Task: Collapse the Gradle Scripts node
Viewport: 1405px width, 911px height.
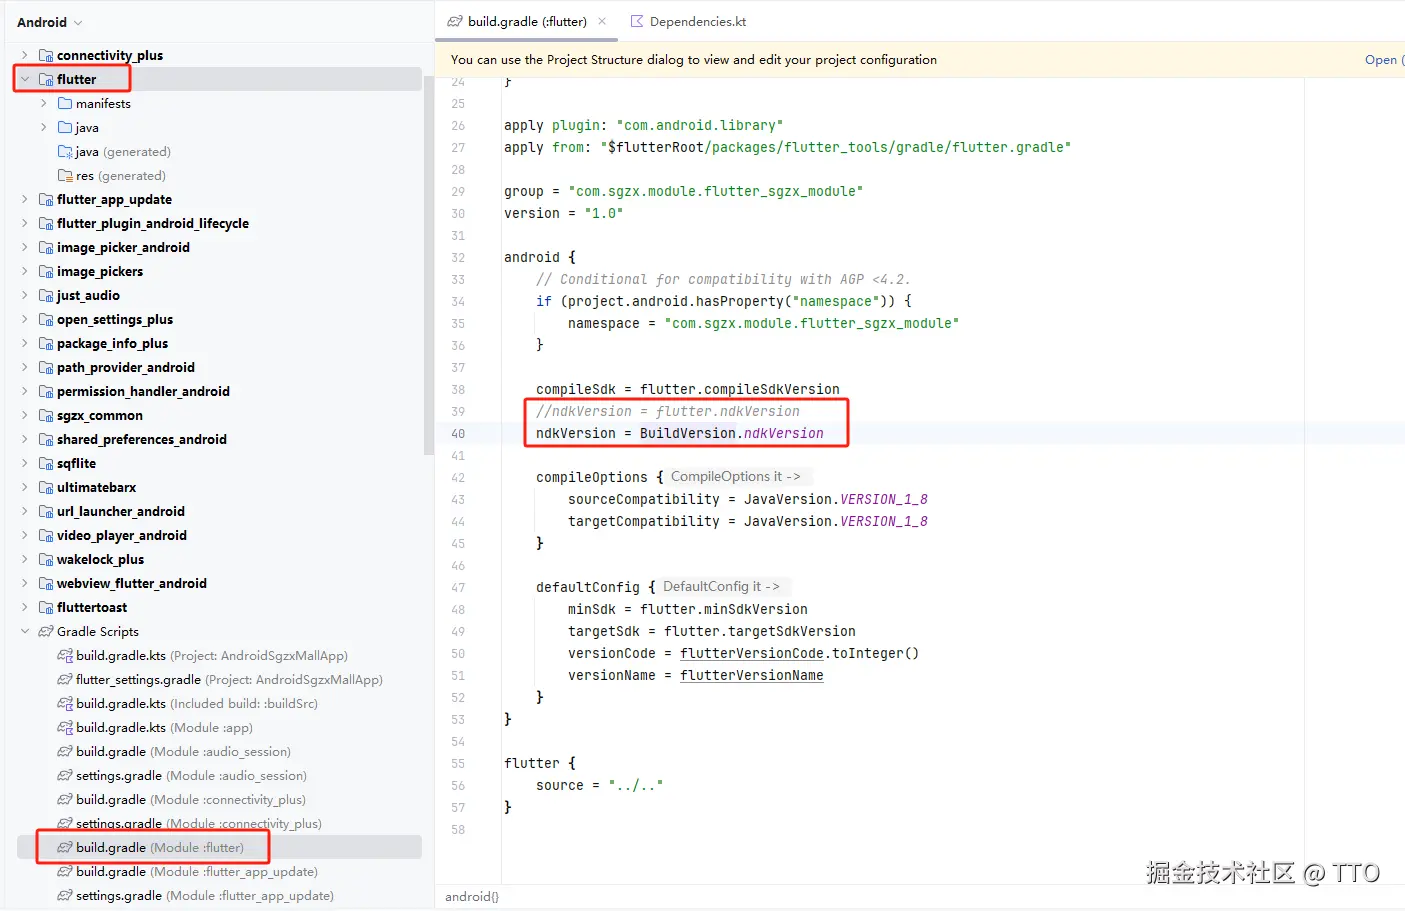Action: (24, 631)
